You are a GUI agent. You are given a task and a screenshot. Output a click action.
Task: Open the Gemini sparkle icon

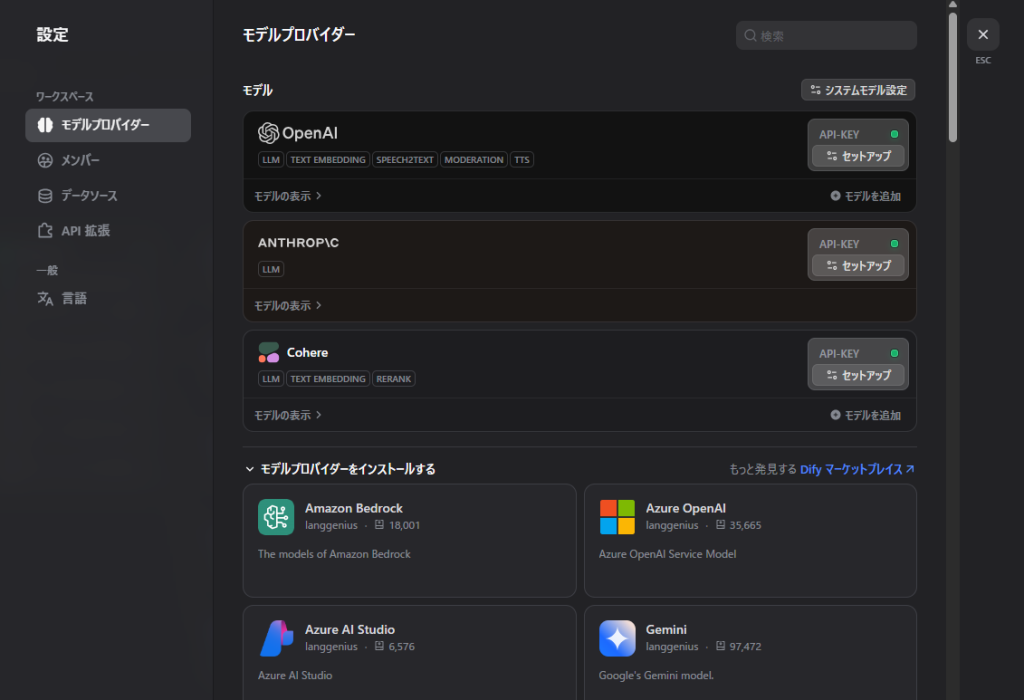click(x=617, y=639)
